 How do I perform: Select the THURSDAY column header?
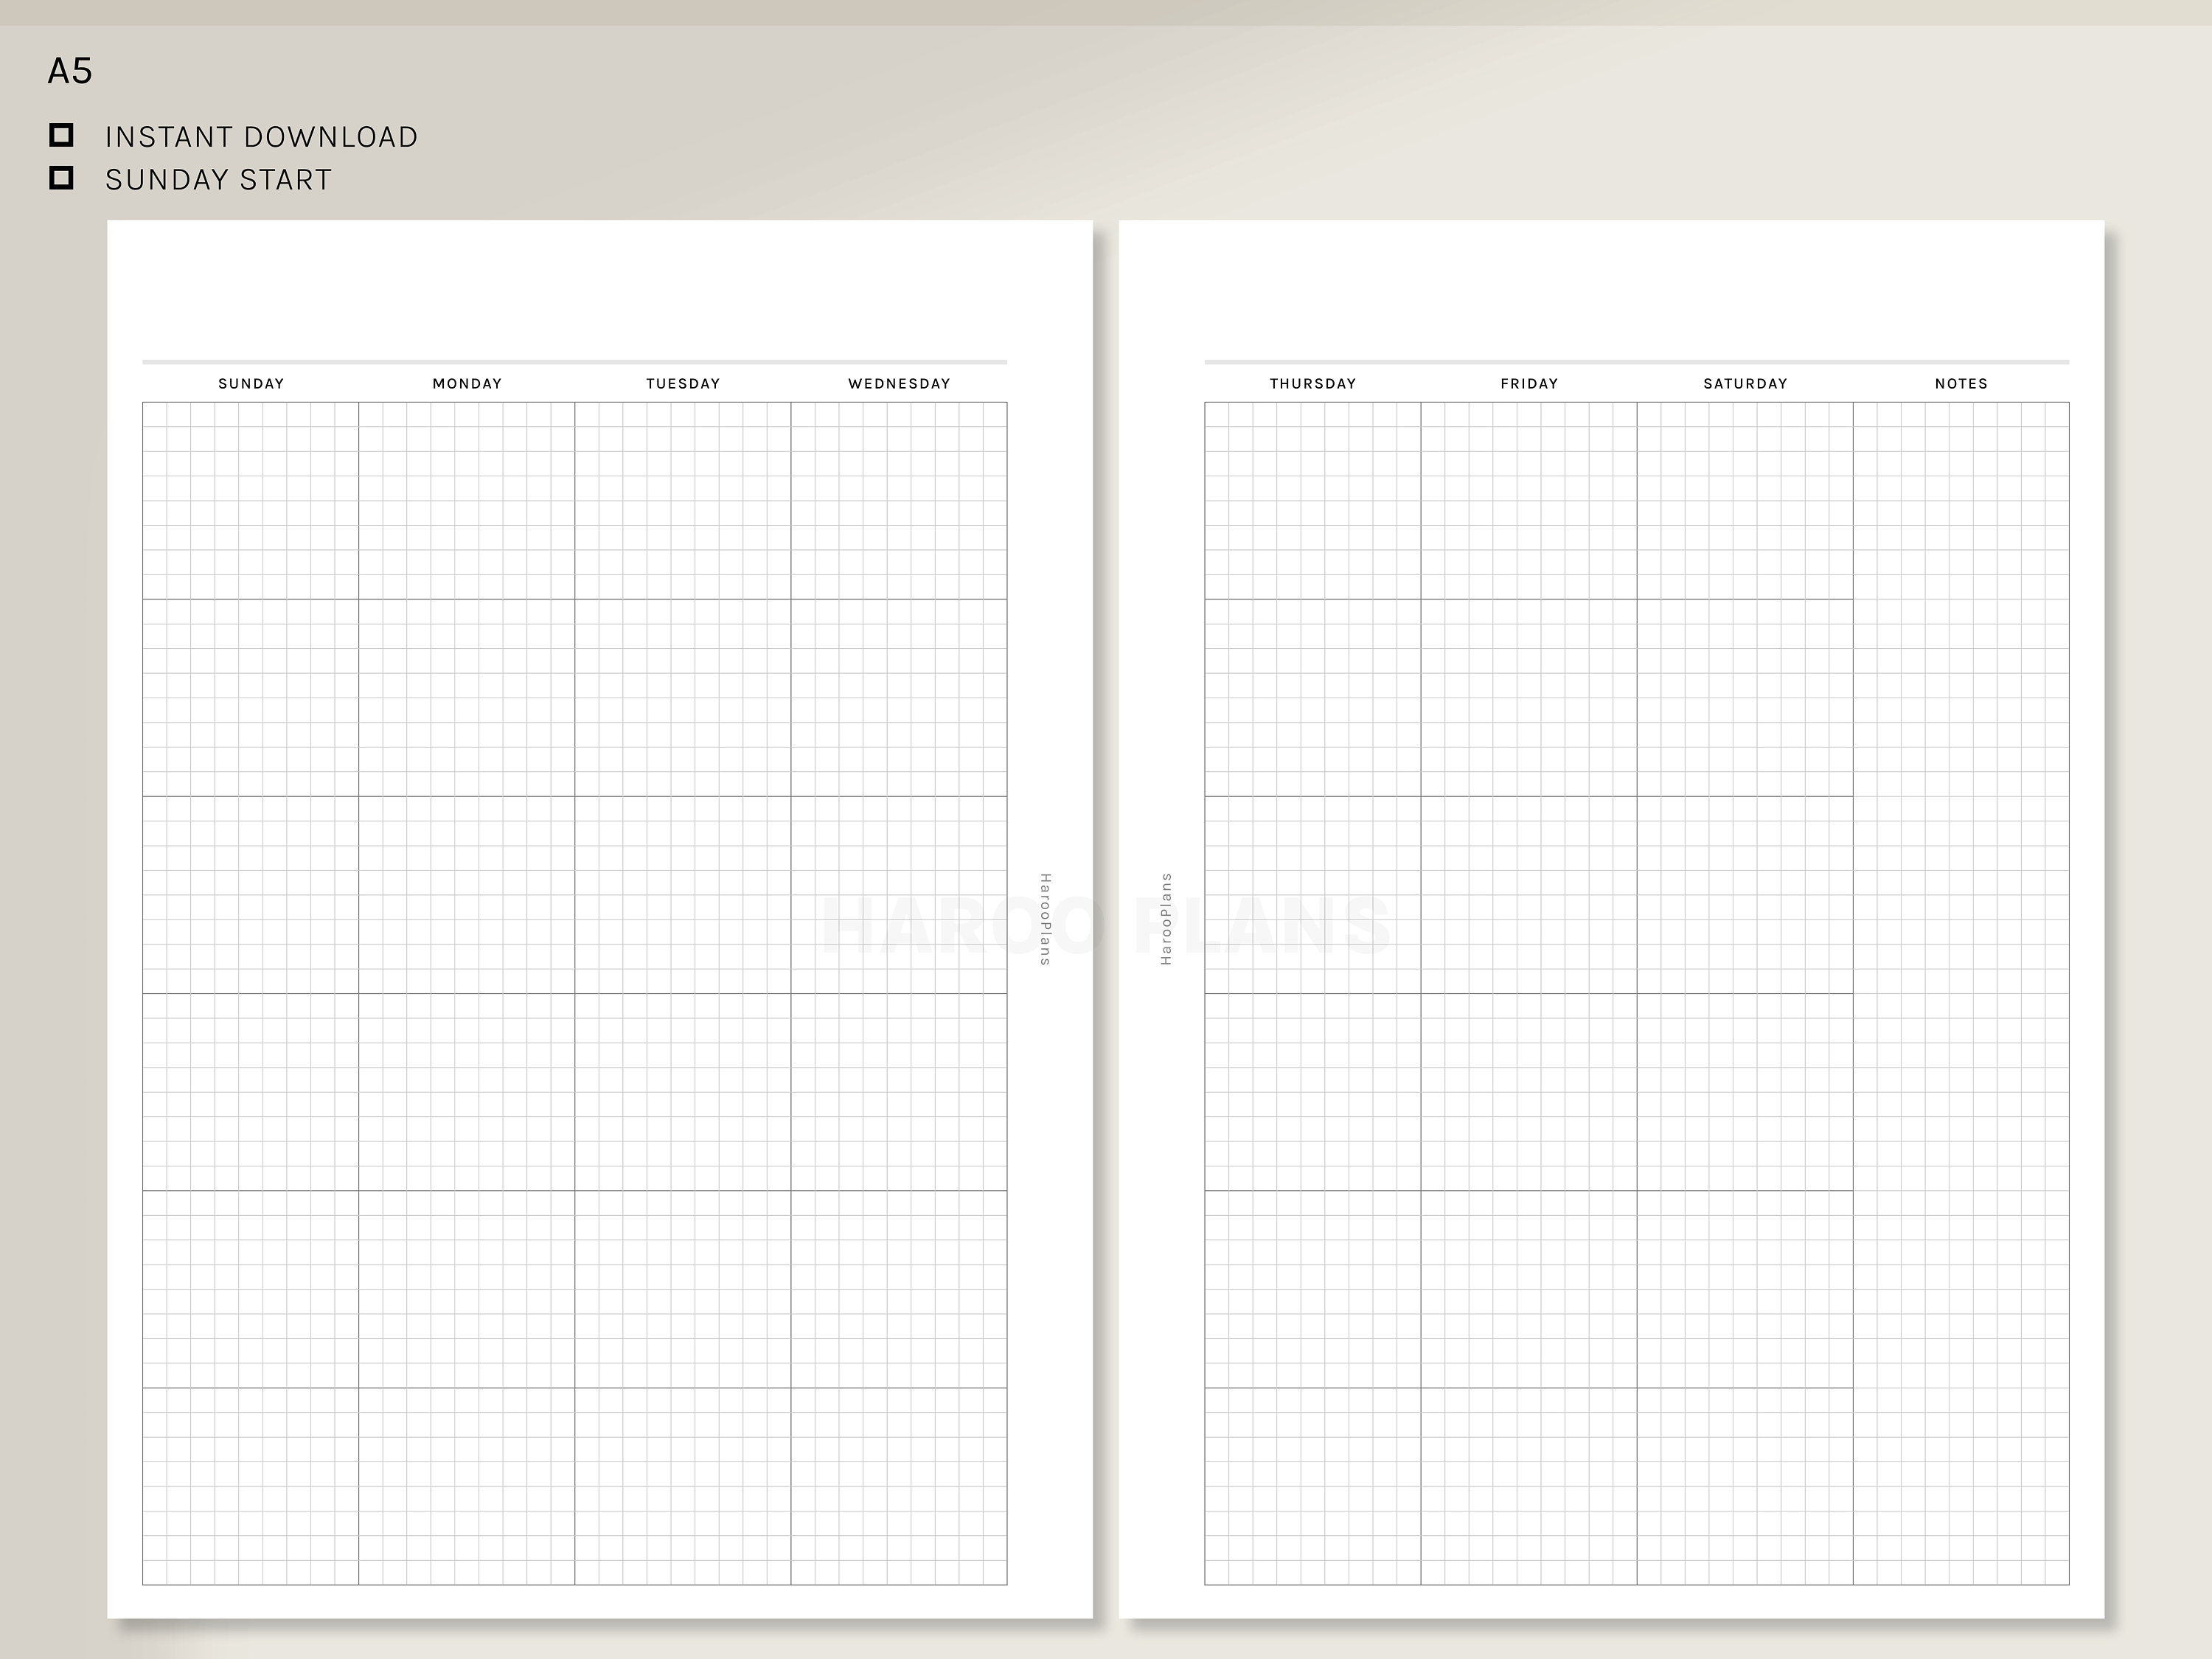tap(1313, 384)
